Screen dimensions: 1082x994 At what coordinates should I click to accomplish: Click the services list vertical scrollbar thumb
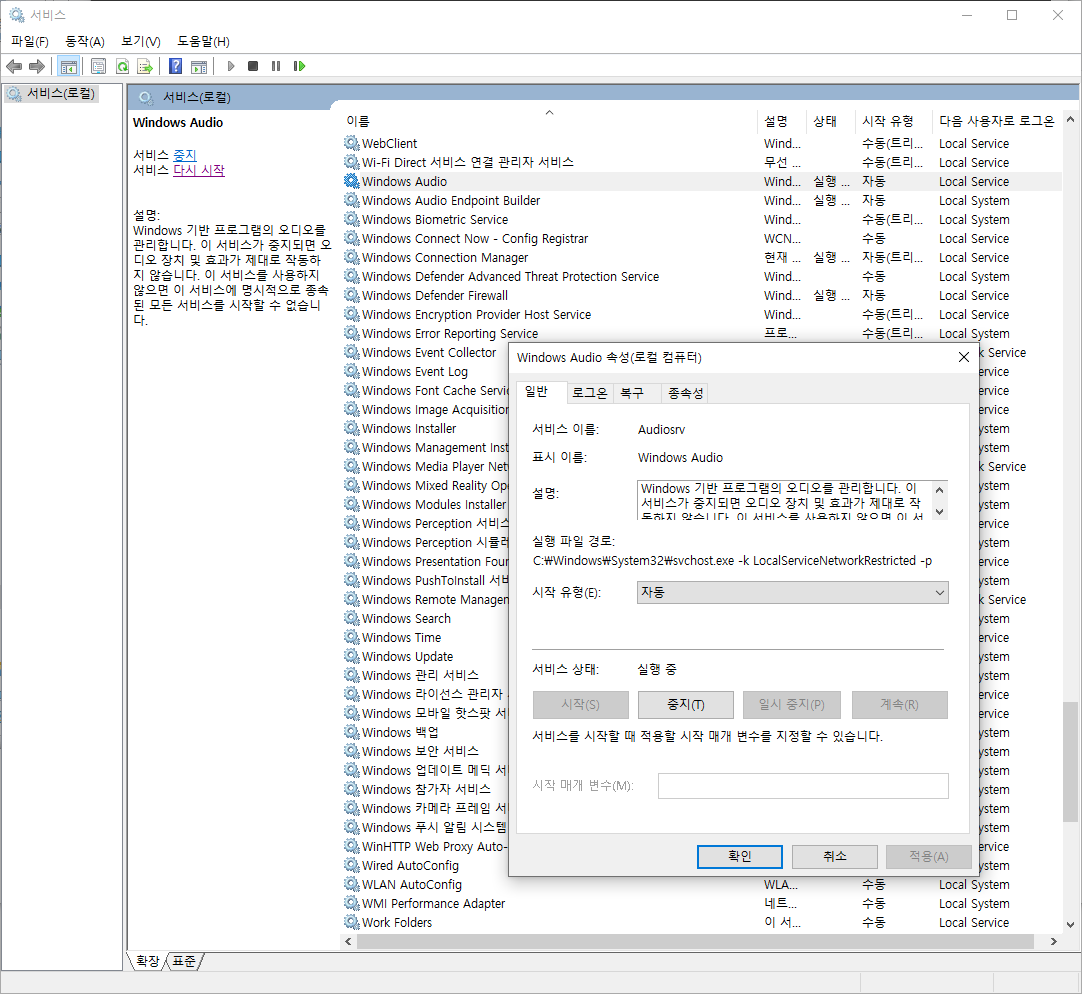point(1070,762)
